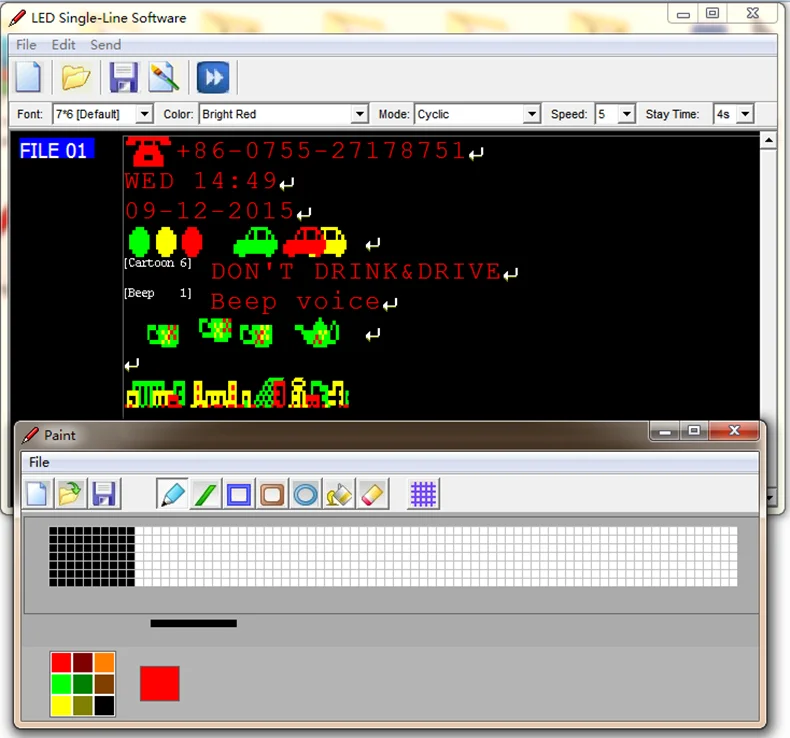Click the New file icon in LED toolbar
This screenshot has height=738, width=790.
[x=28, y=77]
